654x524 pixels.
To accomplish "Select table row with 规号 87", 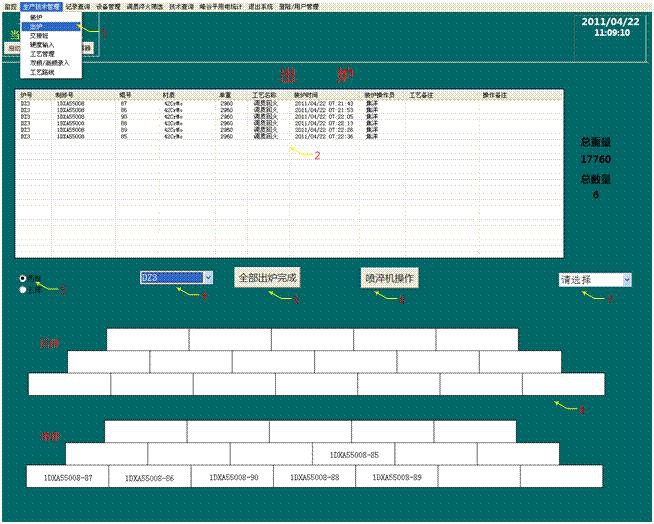I will pos(124,103).
